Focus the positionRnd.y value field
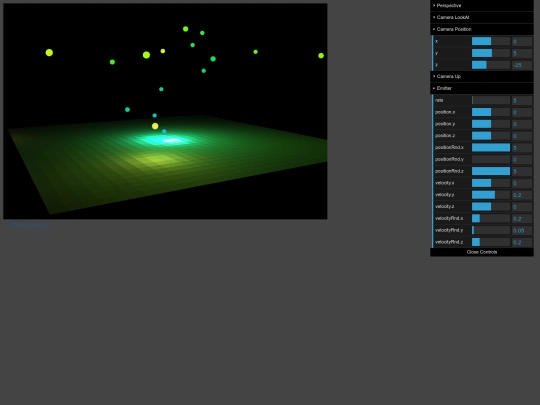The width and height of the screenshot is (540, 405). [522, 159]
